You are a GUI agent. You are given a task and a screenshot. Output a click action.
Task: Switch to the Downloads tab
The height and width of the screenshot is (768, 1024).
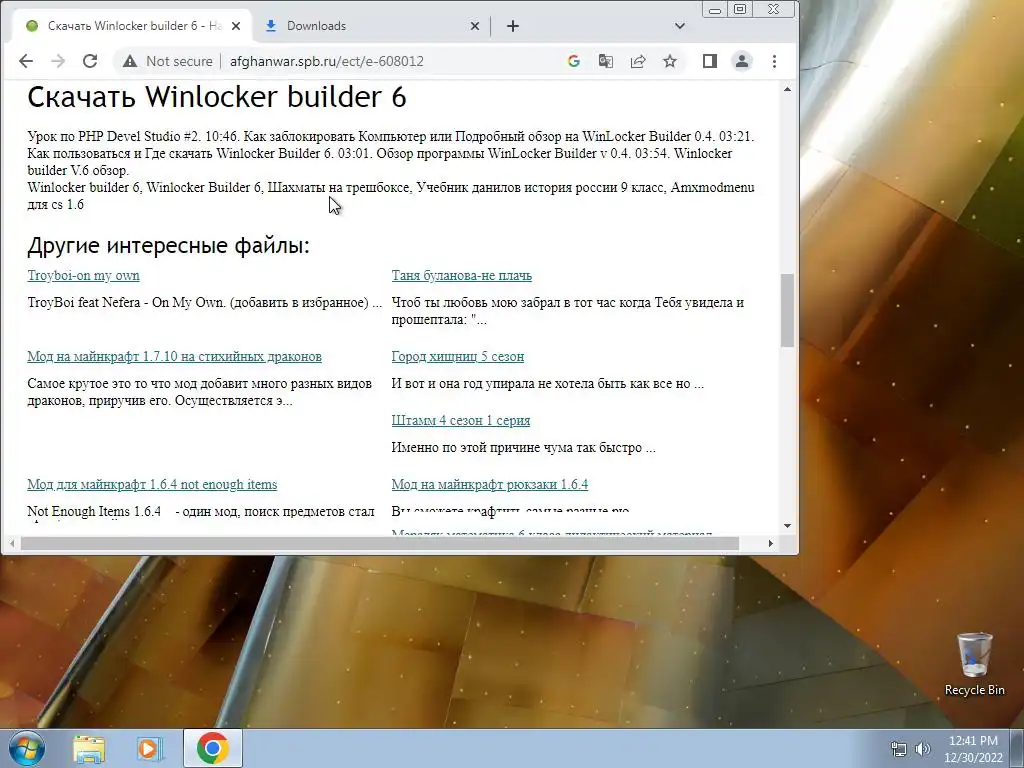[371, 26]
